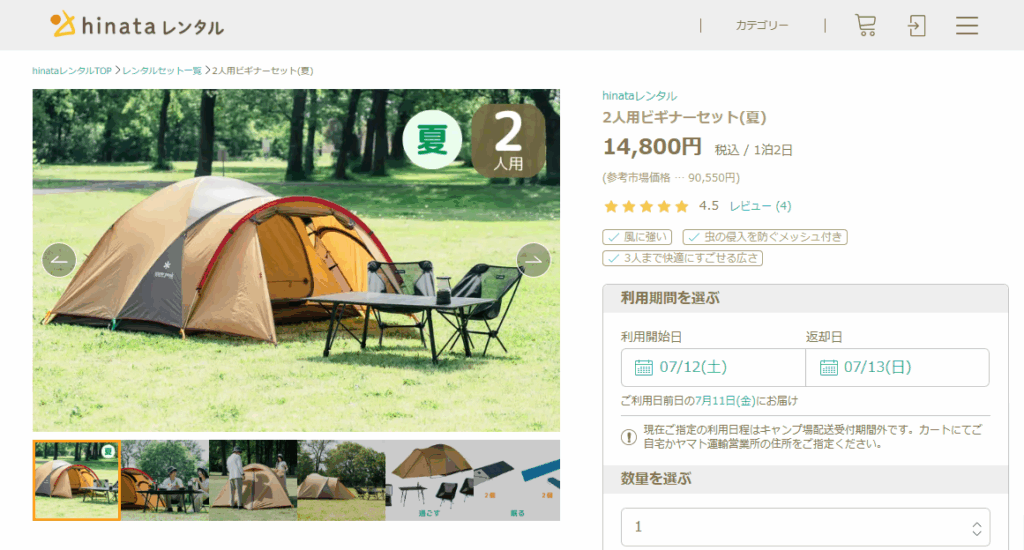Image resolution: width=1024 pixels, height=550 pixels.
Task: Open the 返却日 date picker 07/13(日)
Action: [x=897, y=367]
